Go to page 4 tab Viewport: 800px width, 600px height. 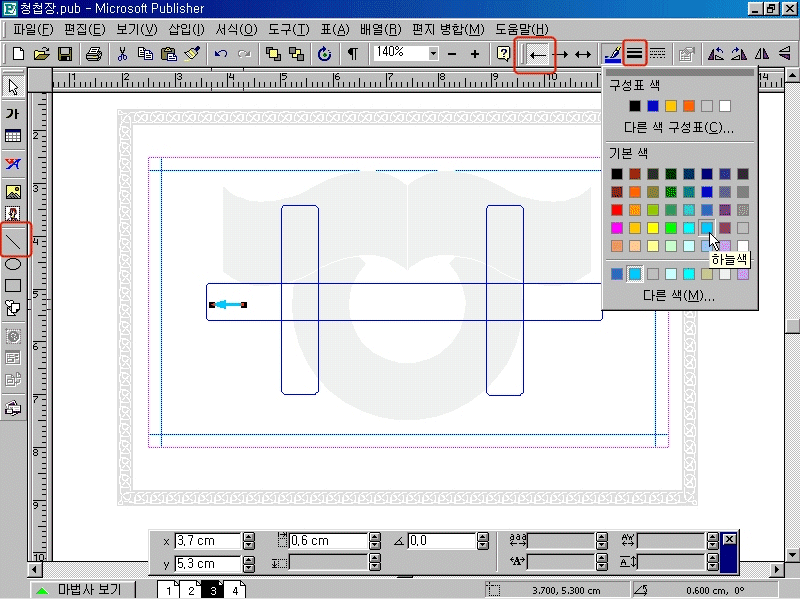235,590
